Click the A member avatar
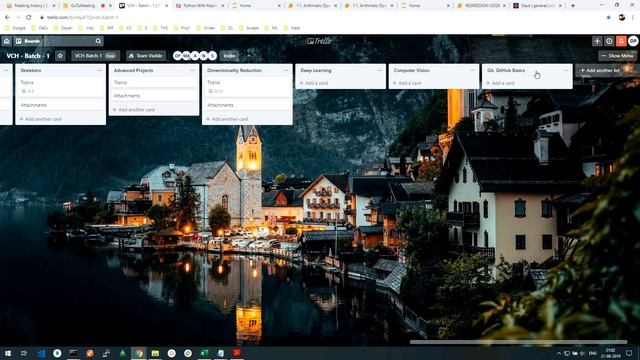Screen dimensions: 640x360 coord(195,56)
